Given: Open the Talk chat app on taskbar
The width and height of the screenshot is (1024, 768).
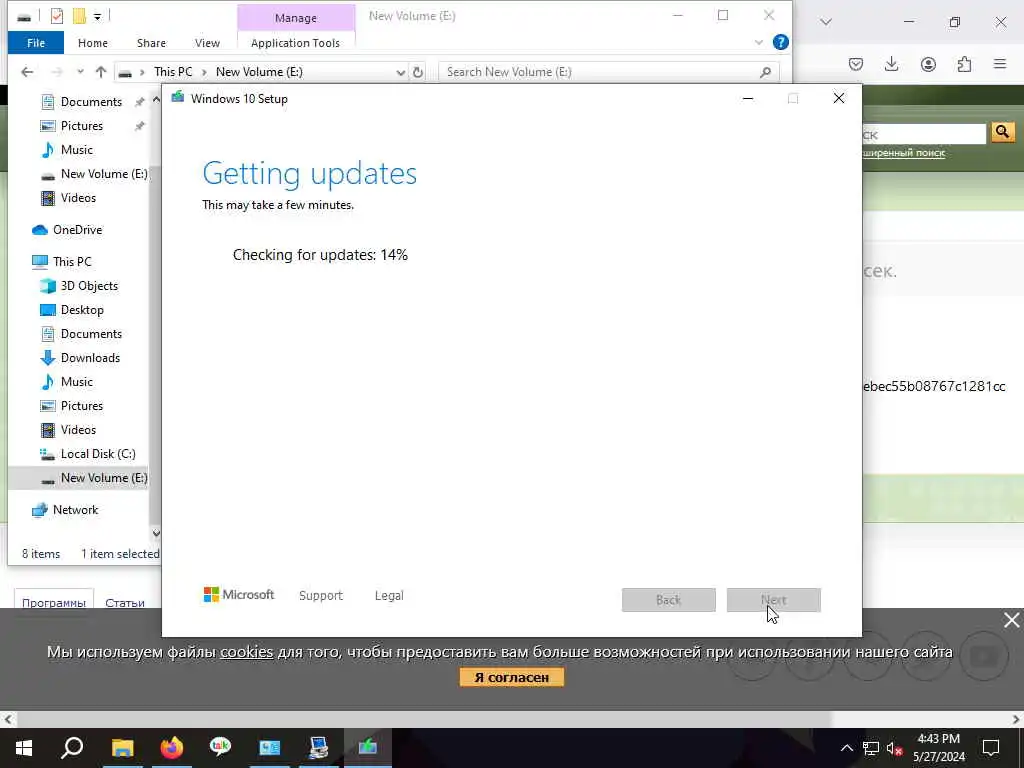Looking at the screenshot, I should [221, 748].
